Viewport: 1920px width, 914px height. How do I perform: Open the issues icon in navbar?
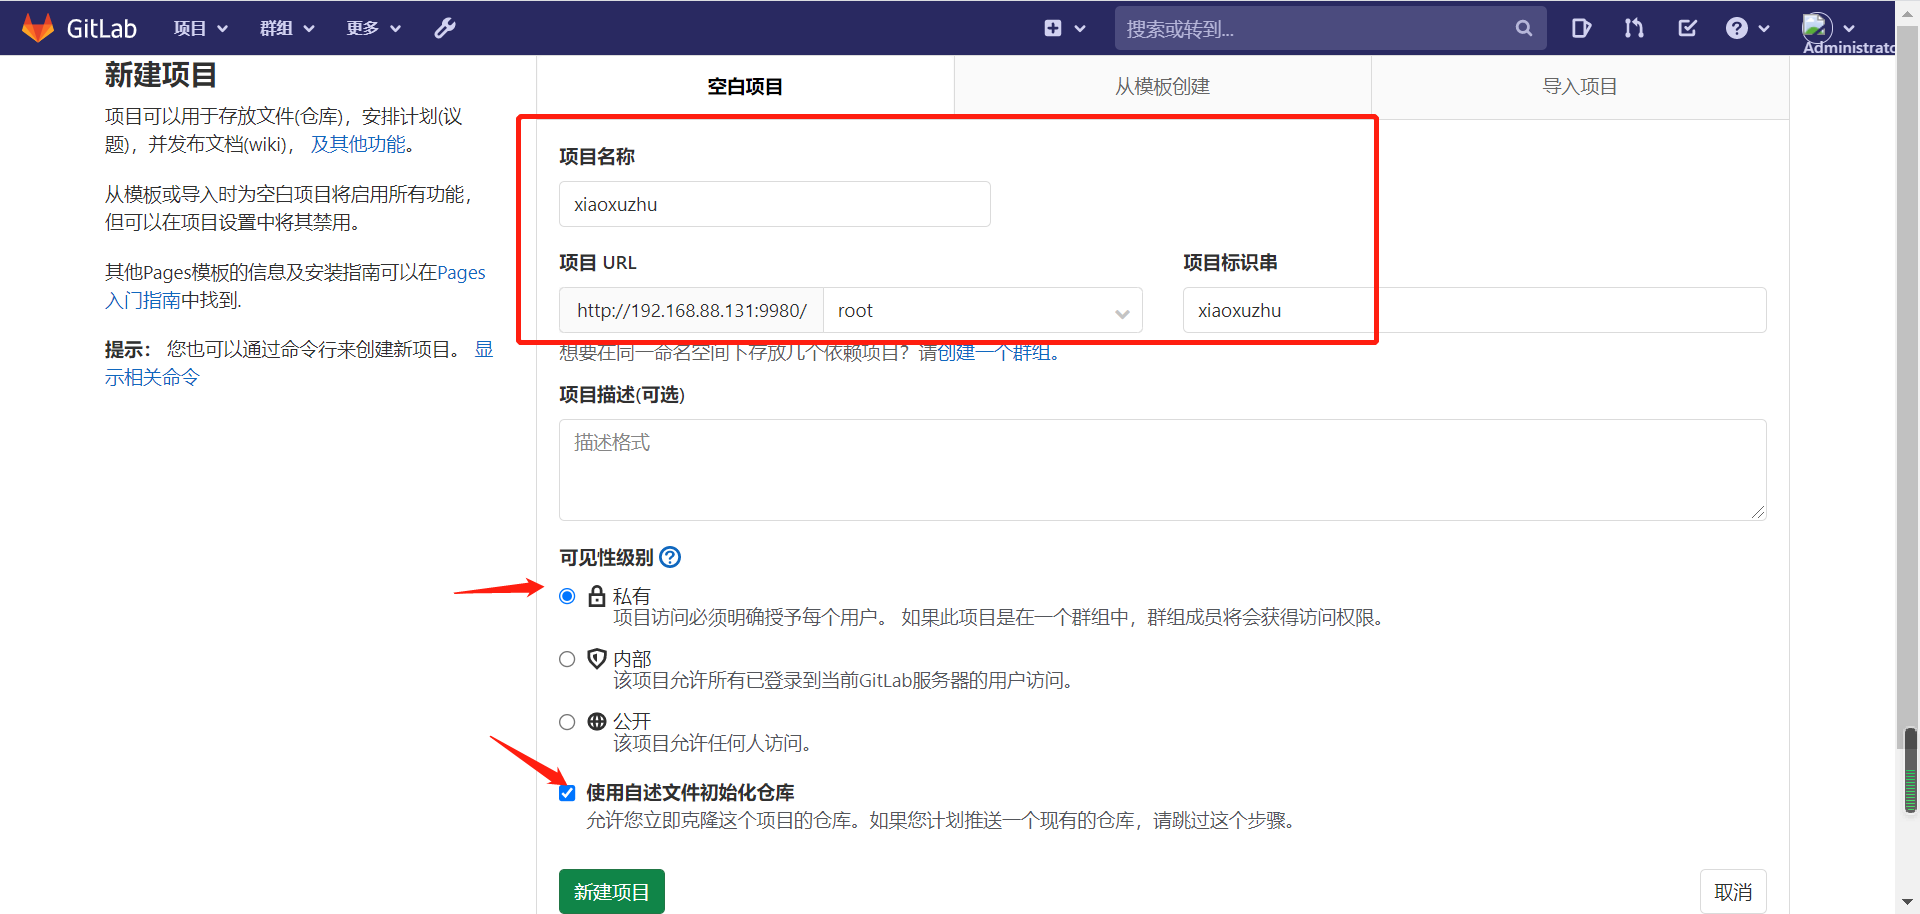click(x=1581, y=28)
